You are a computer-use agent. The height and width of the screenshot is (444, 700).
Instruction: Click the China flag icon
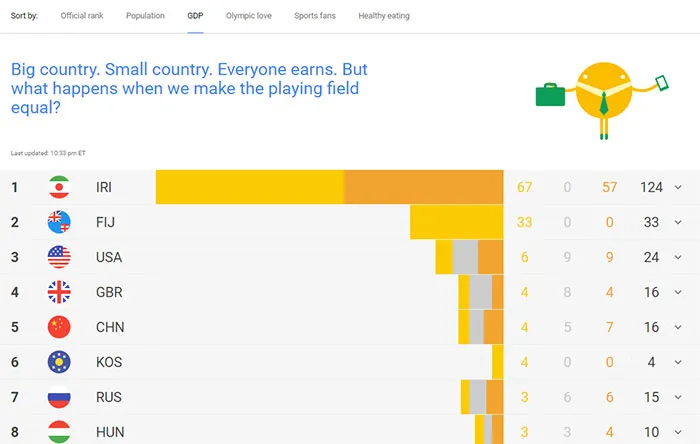click(59, 327)
